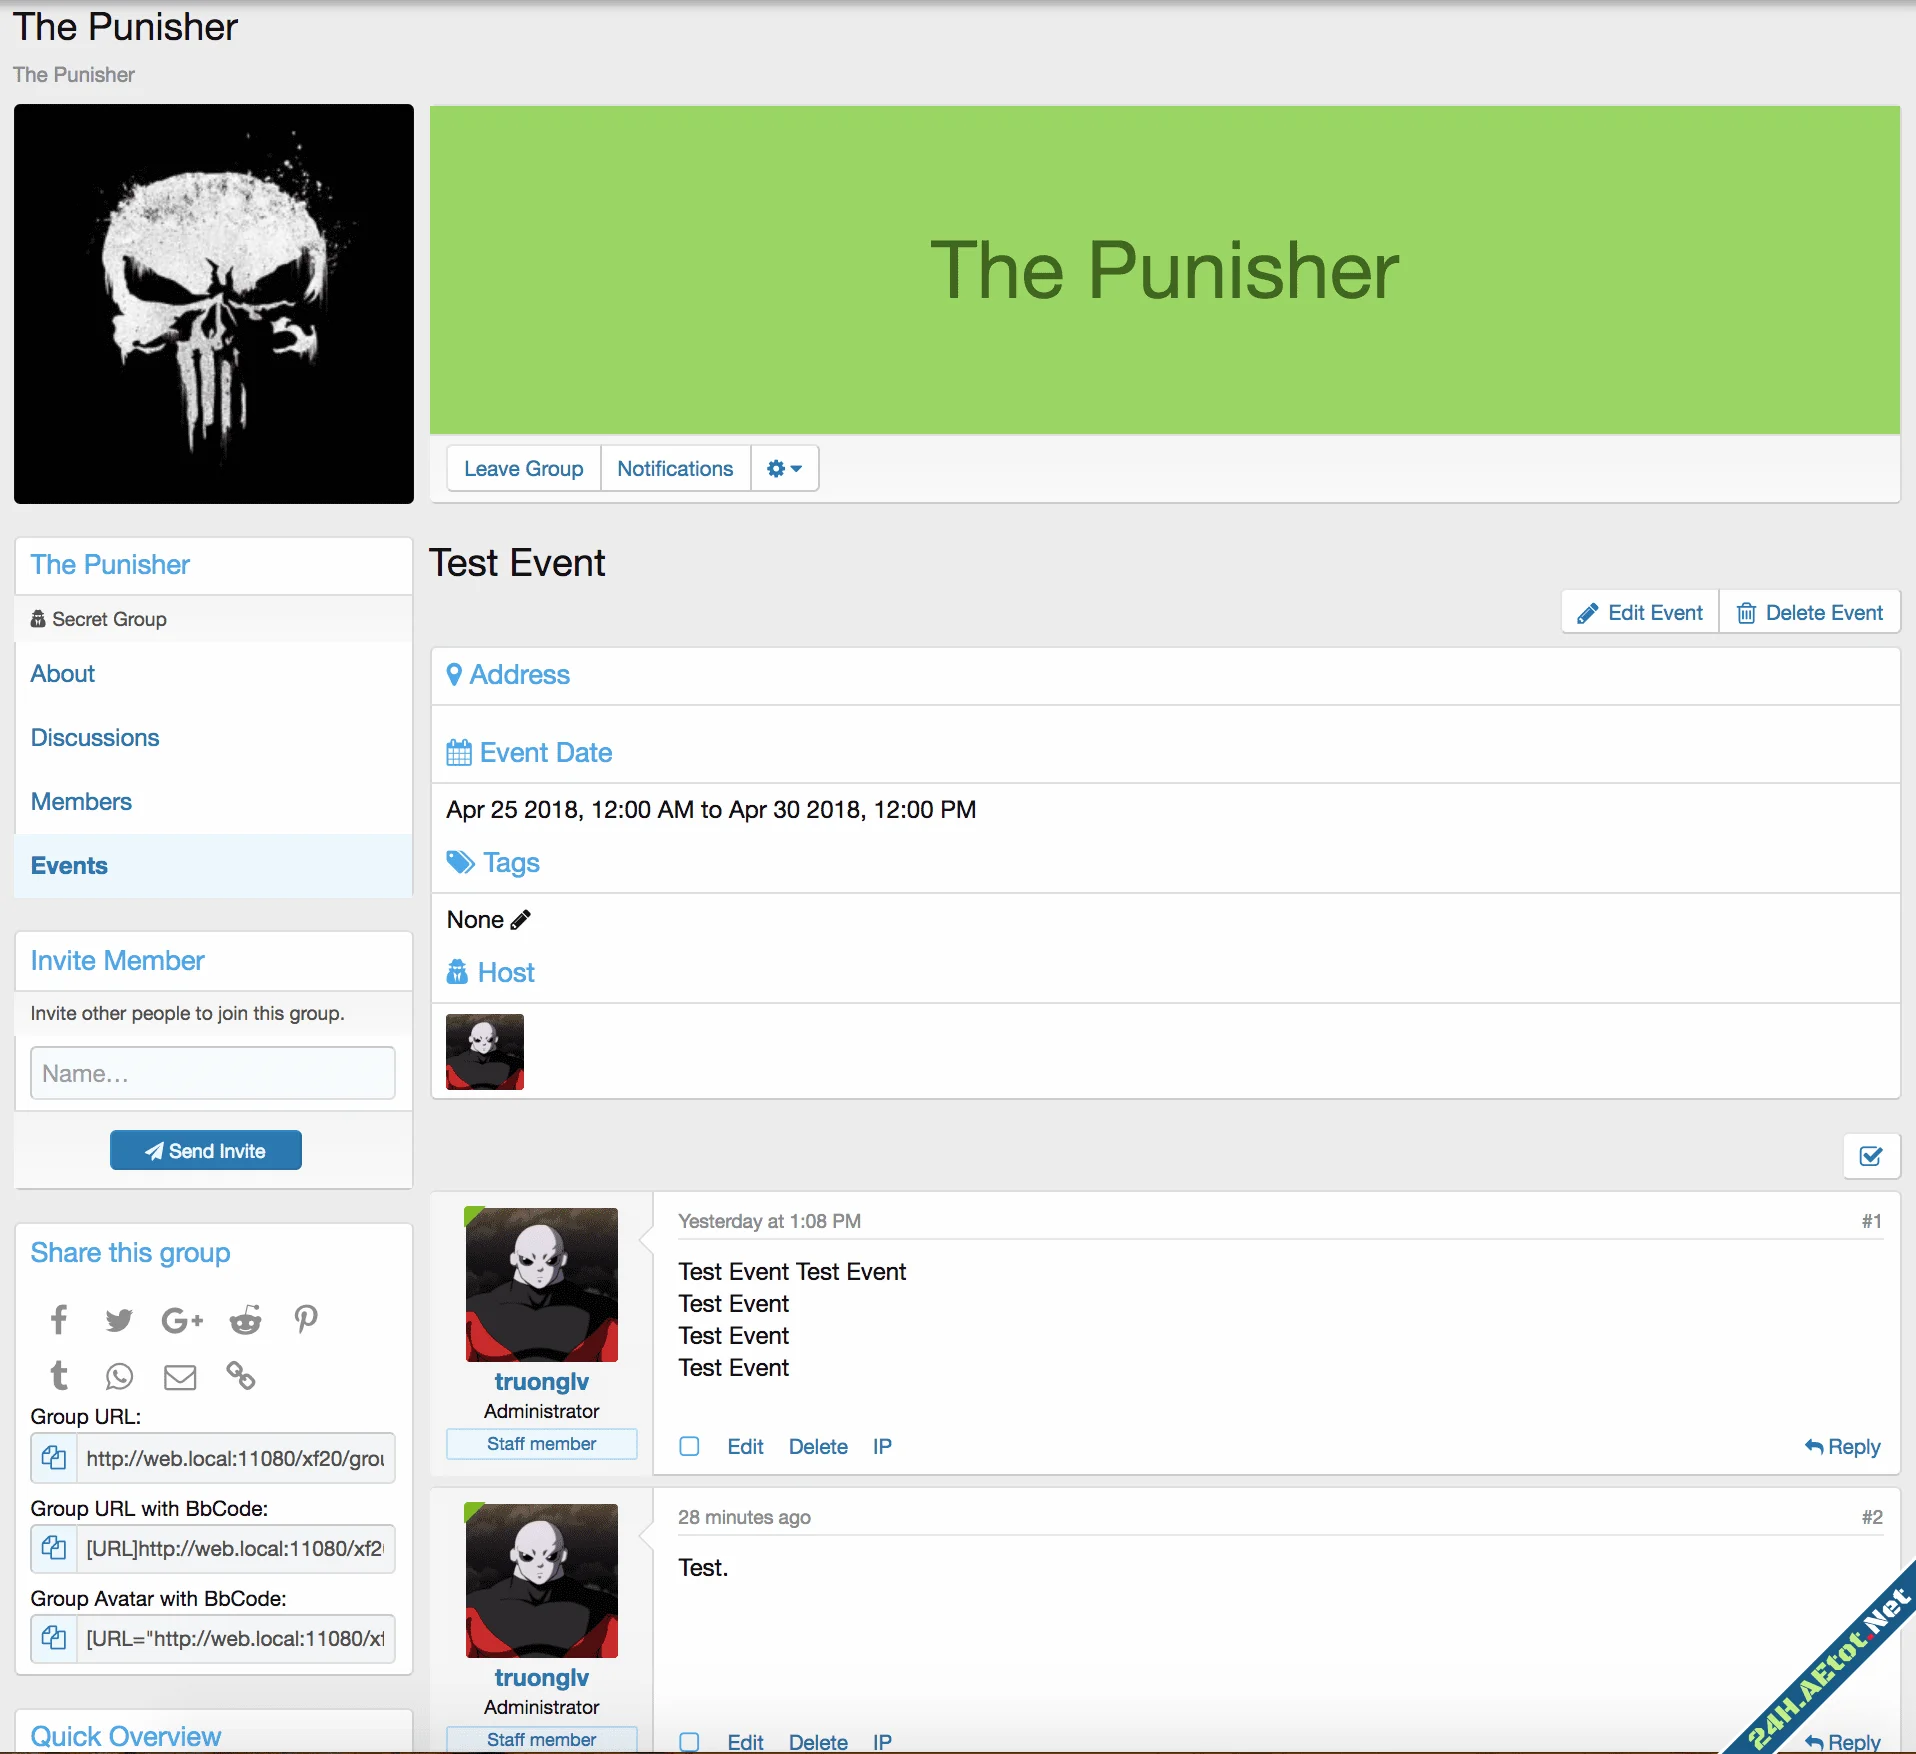Reply to post #1
The width and height of the screenshot is (1916, 1754).
tap(1843, 1446)
